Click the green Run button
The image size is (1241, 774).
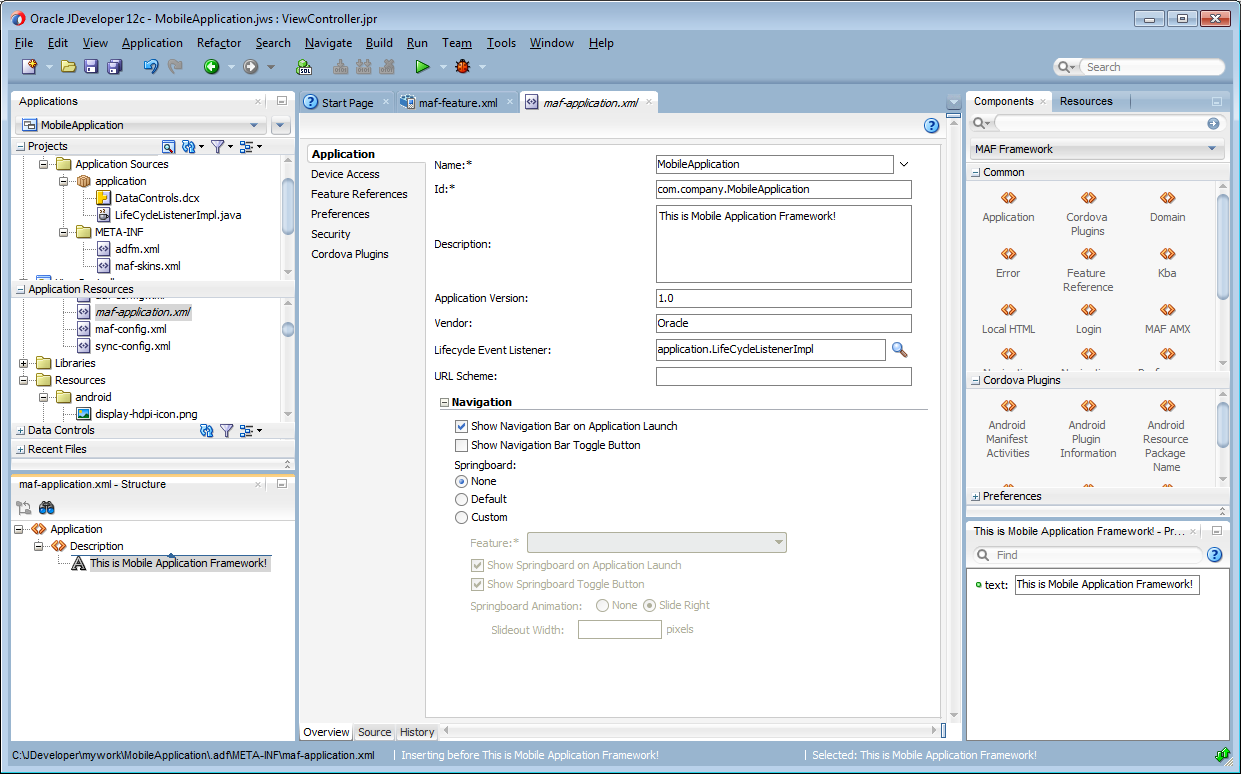point(422,67)
